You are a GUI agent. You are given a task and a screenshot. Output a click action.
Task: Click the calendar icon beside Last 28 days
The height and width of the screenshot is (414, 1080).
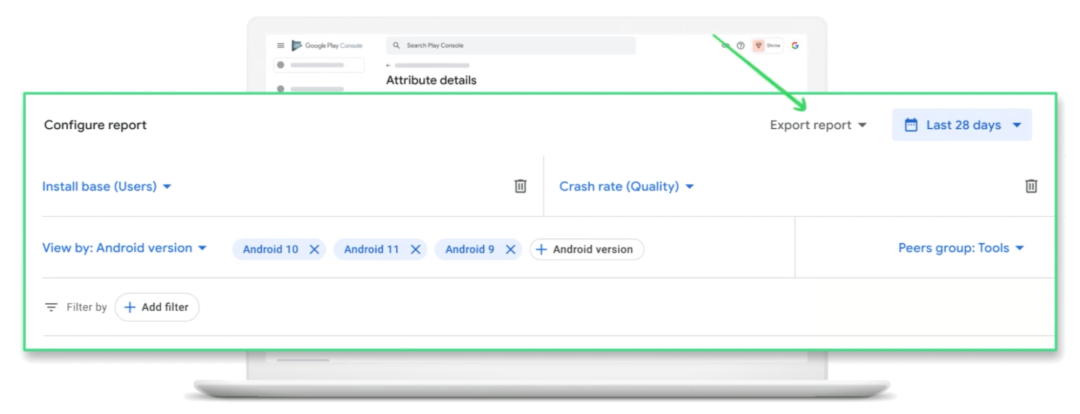[x=911, y=125]
